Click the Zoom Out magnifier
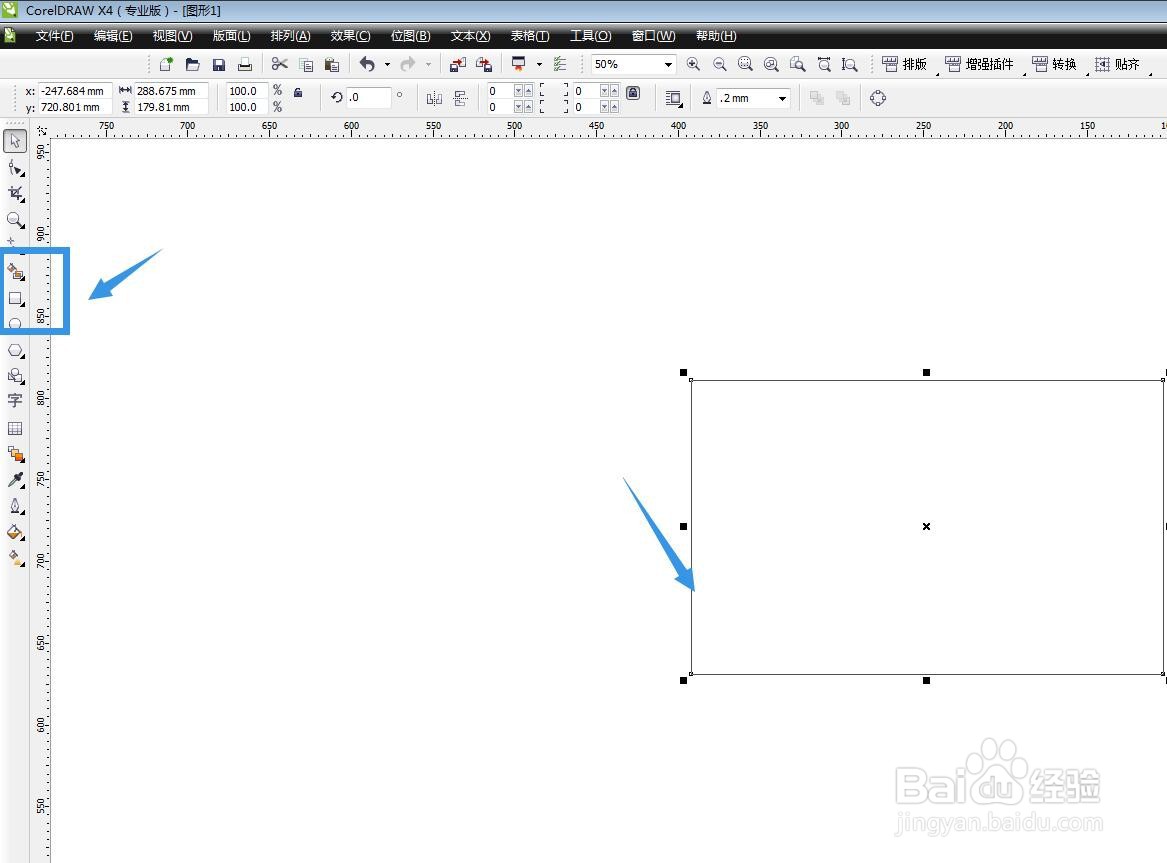Viewport: 1167px width, 863px height. (720, 64)
